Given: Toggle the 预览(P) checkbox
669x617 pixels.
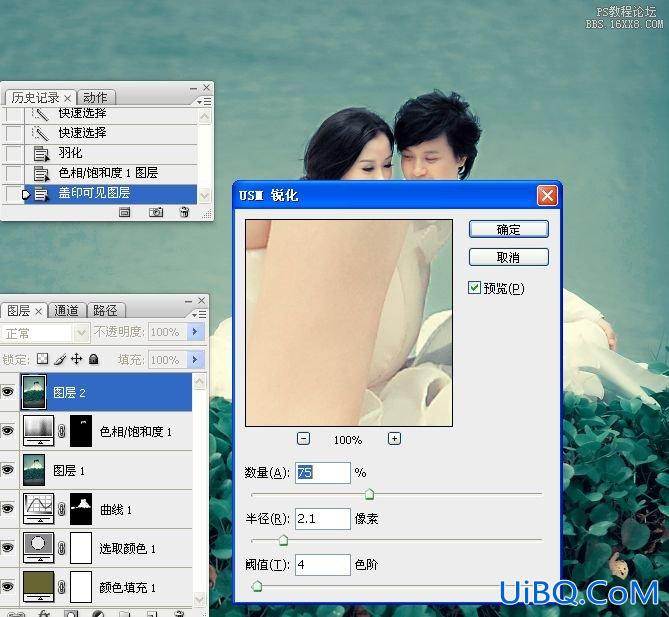Looking at the screenshot, I should [474, 288].
